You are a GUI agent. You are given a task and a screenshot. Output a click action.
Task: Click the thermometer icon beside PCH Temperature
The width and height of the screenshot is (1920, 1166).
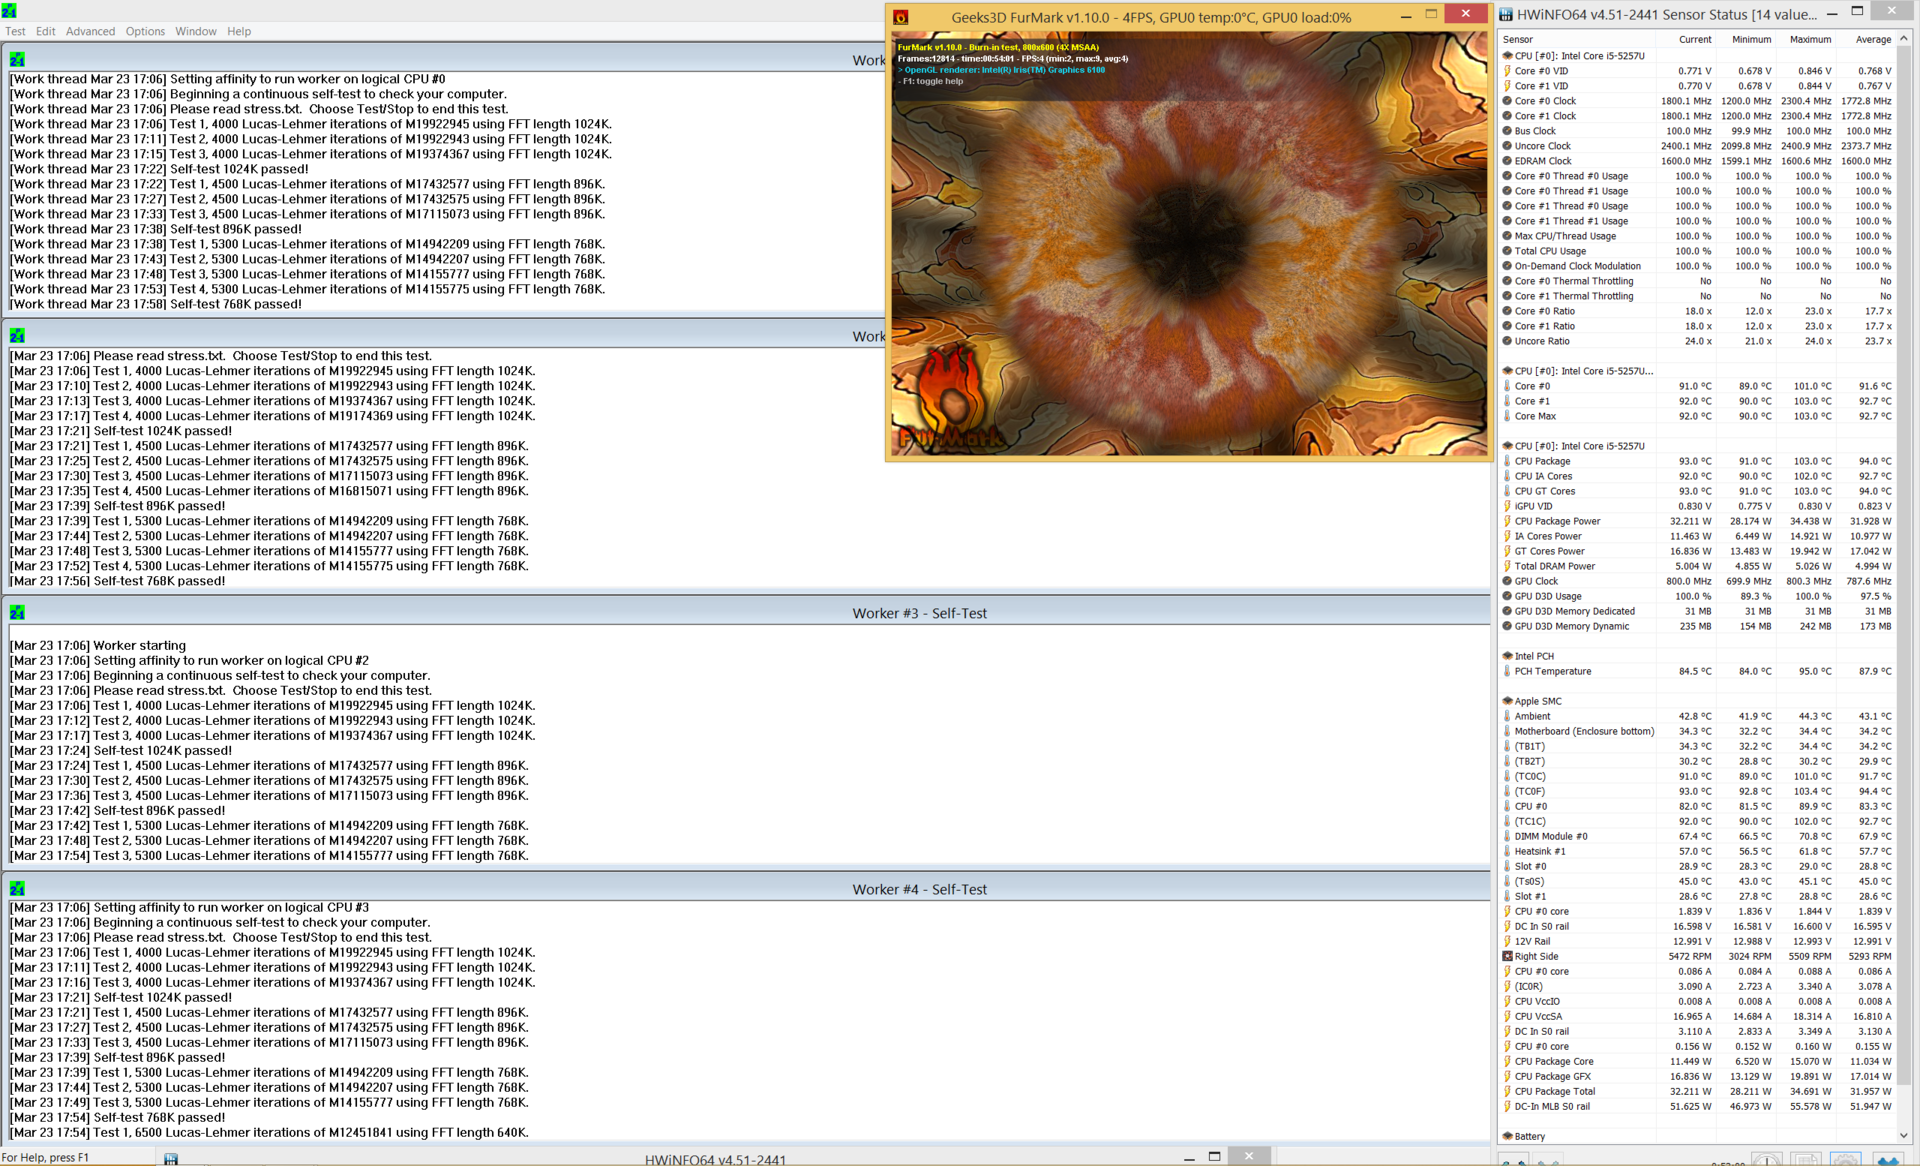tap(1507, 671)
